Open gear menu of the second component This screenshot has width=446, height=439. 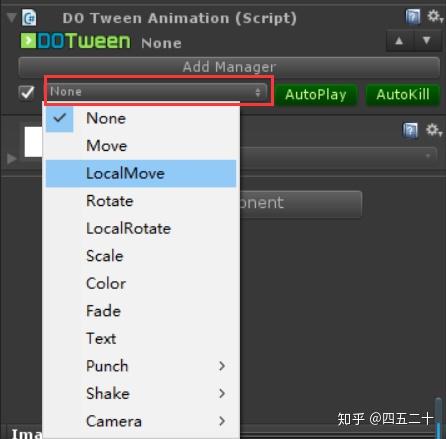[434, 130]
